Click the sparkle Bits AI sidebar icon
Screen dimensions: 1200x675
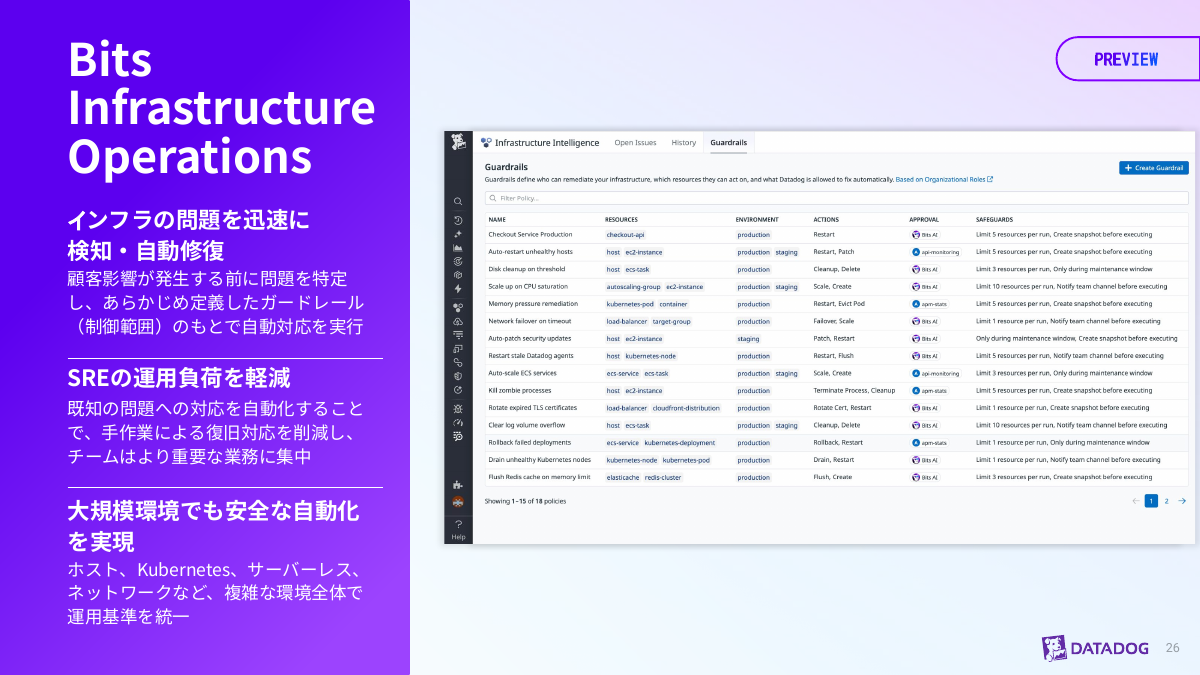(458, 233)
